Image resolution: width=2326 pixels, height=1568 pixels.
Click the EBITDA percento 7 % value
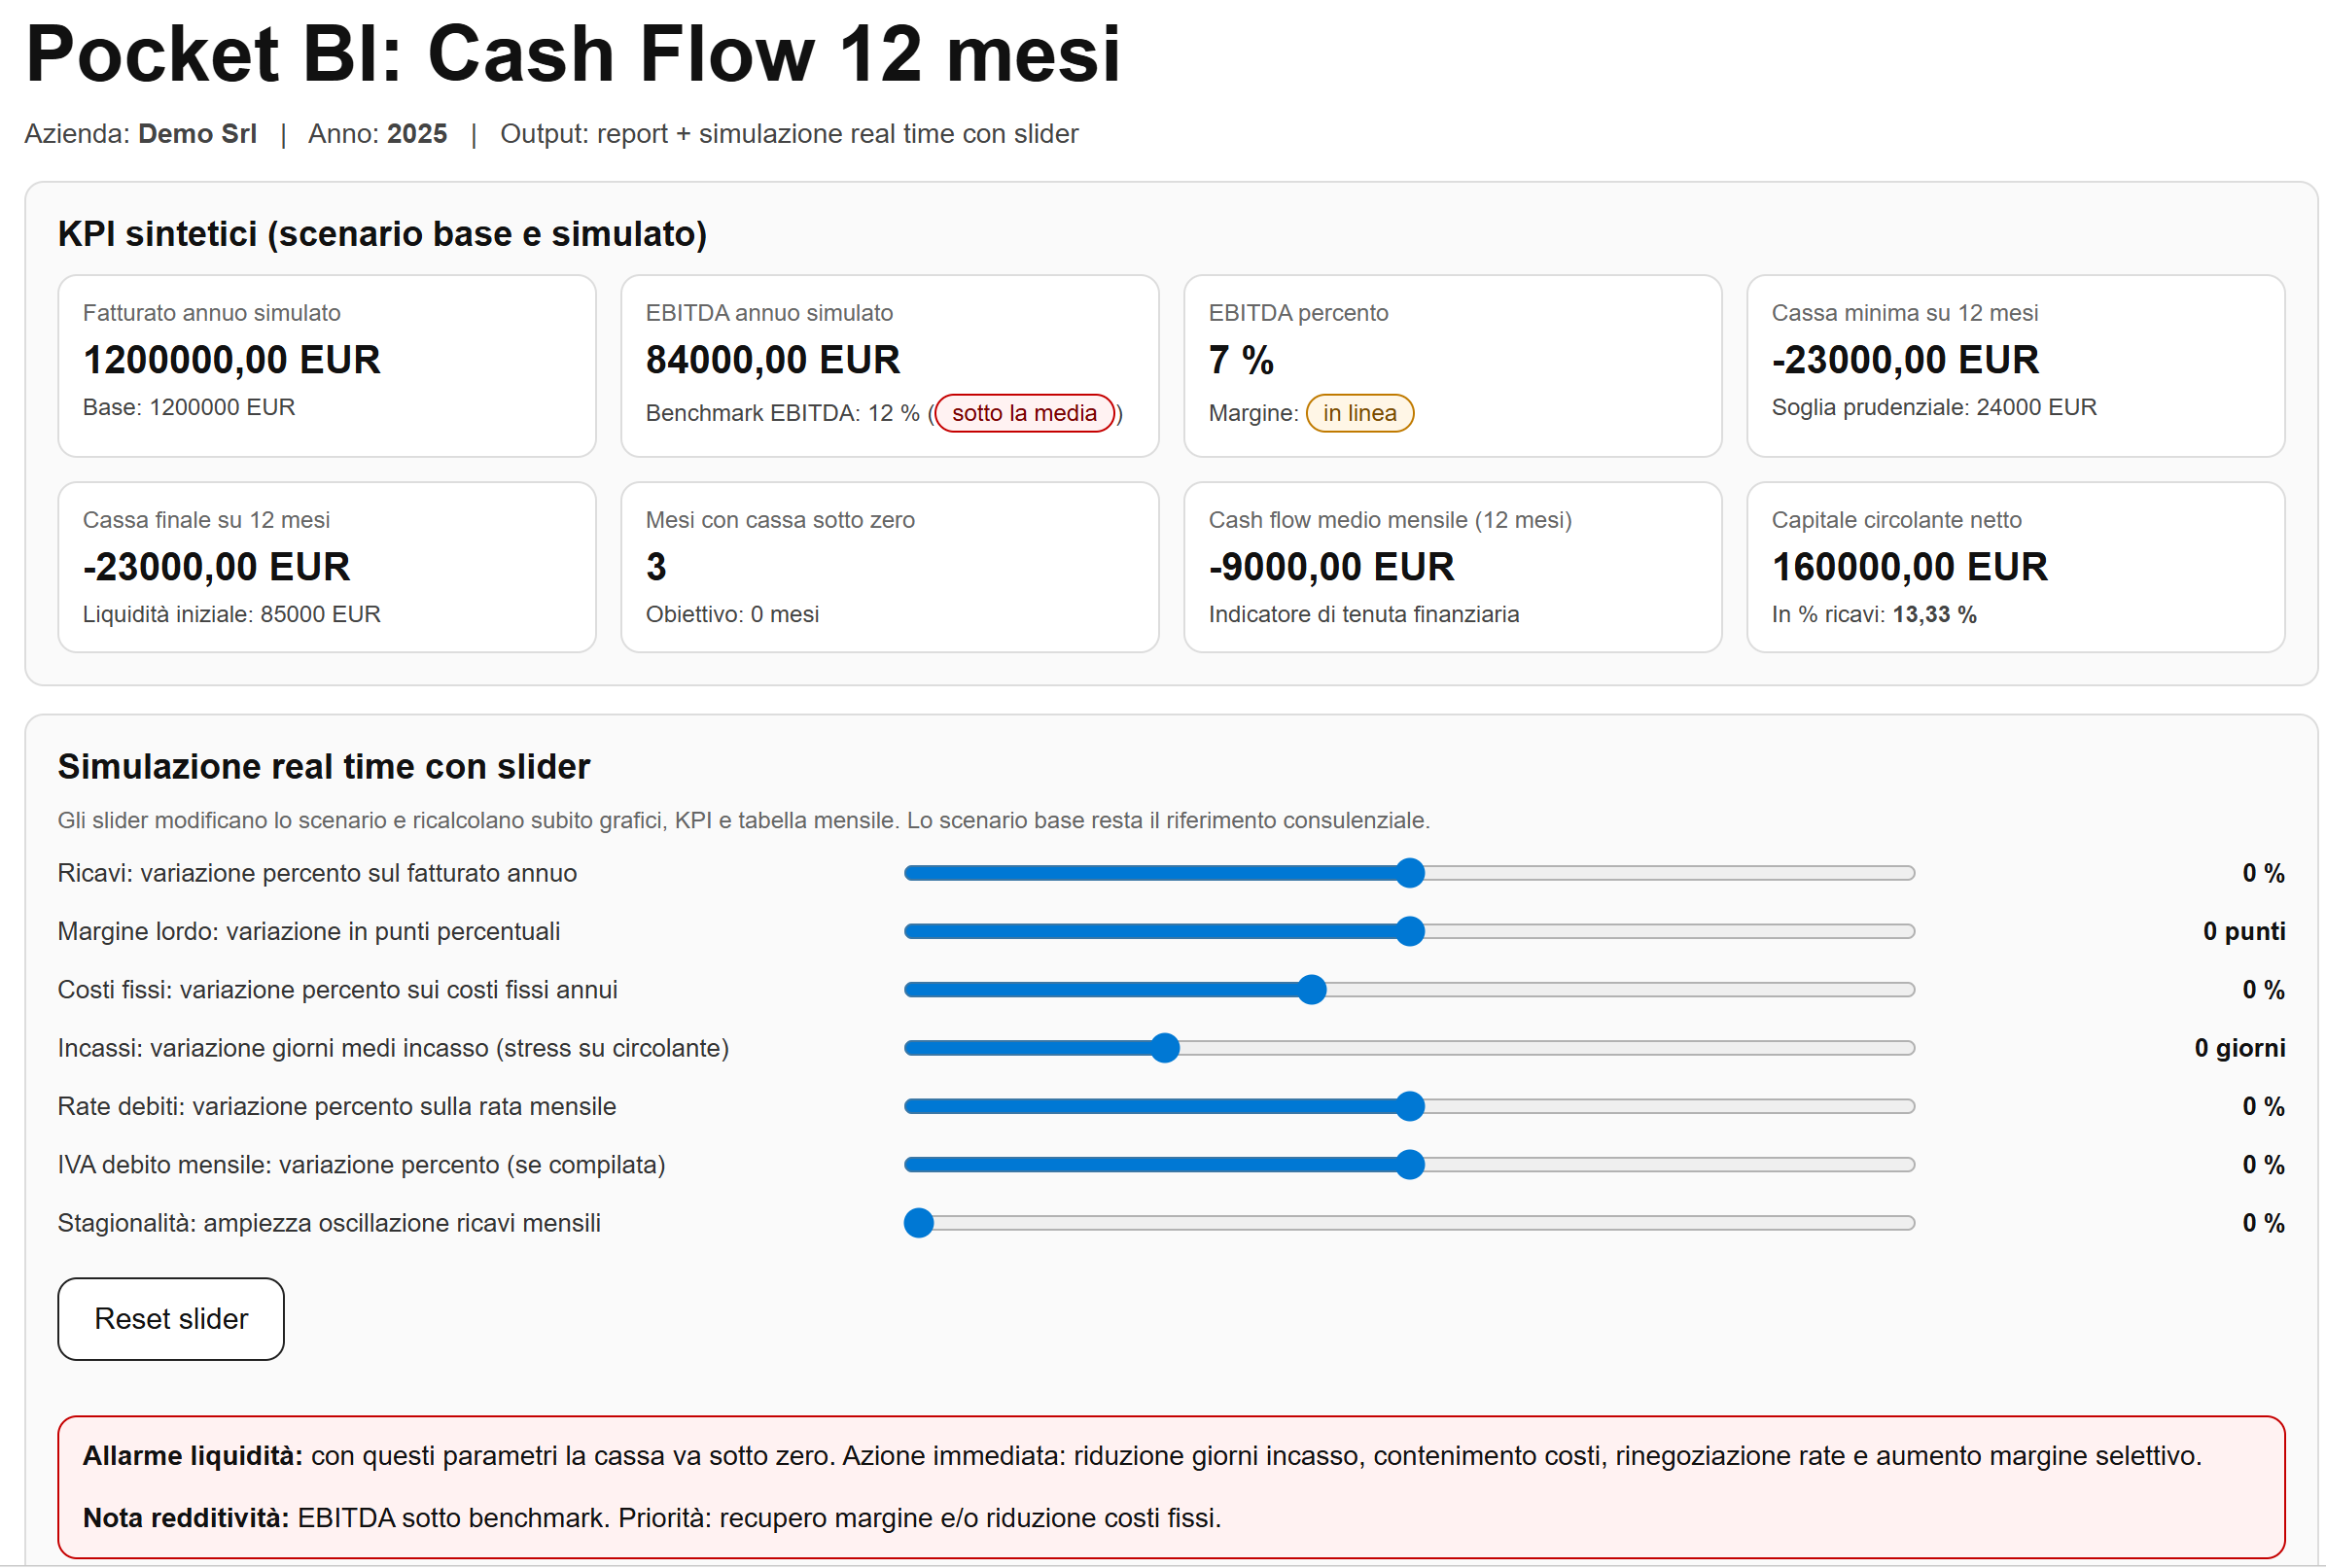[x=1240, y=360]
